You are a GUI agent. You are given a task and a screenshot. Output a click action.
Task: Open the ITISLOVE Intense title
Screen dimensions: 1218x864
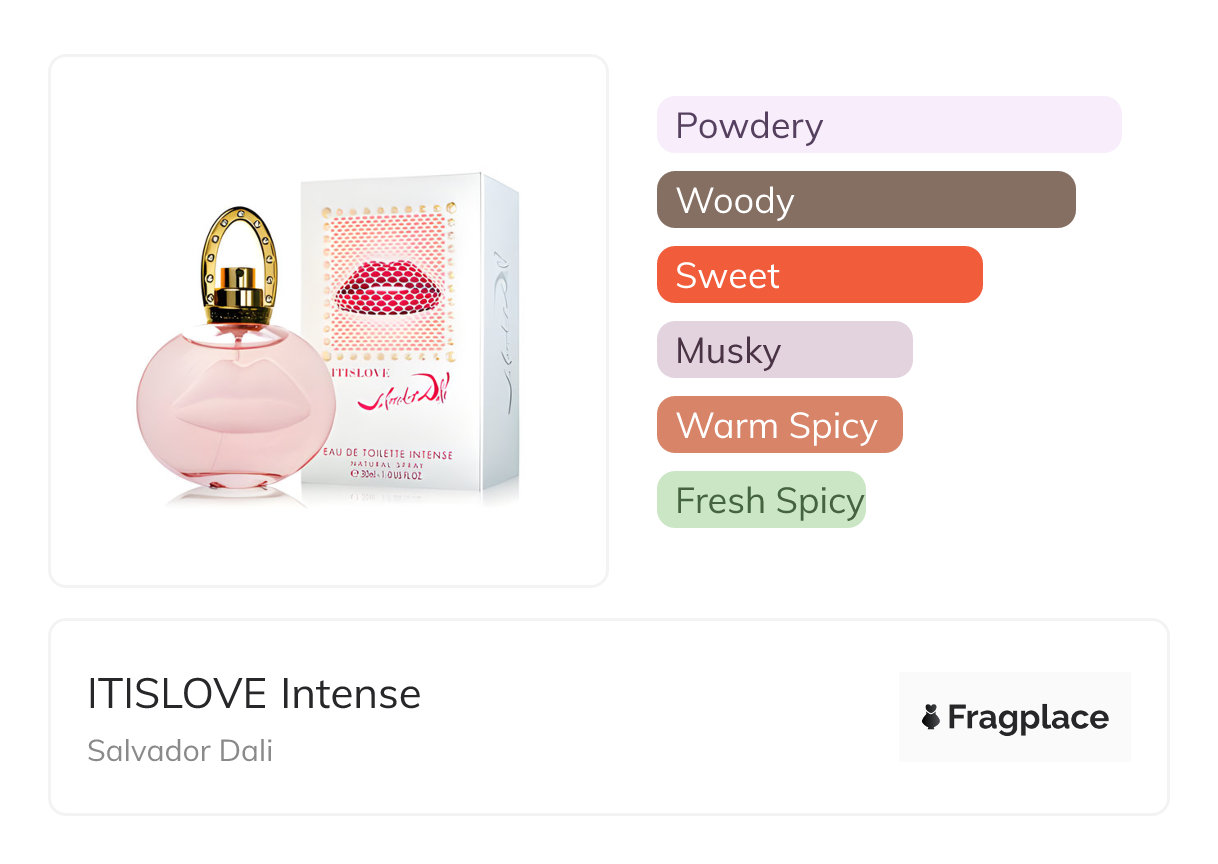point(254,693)
